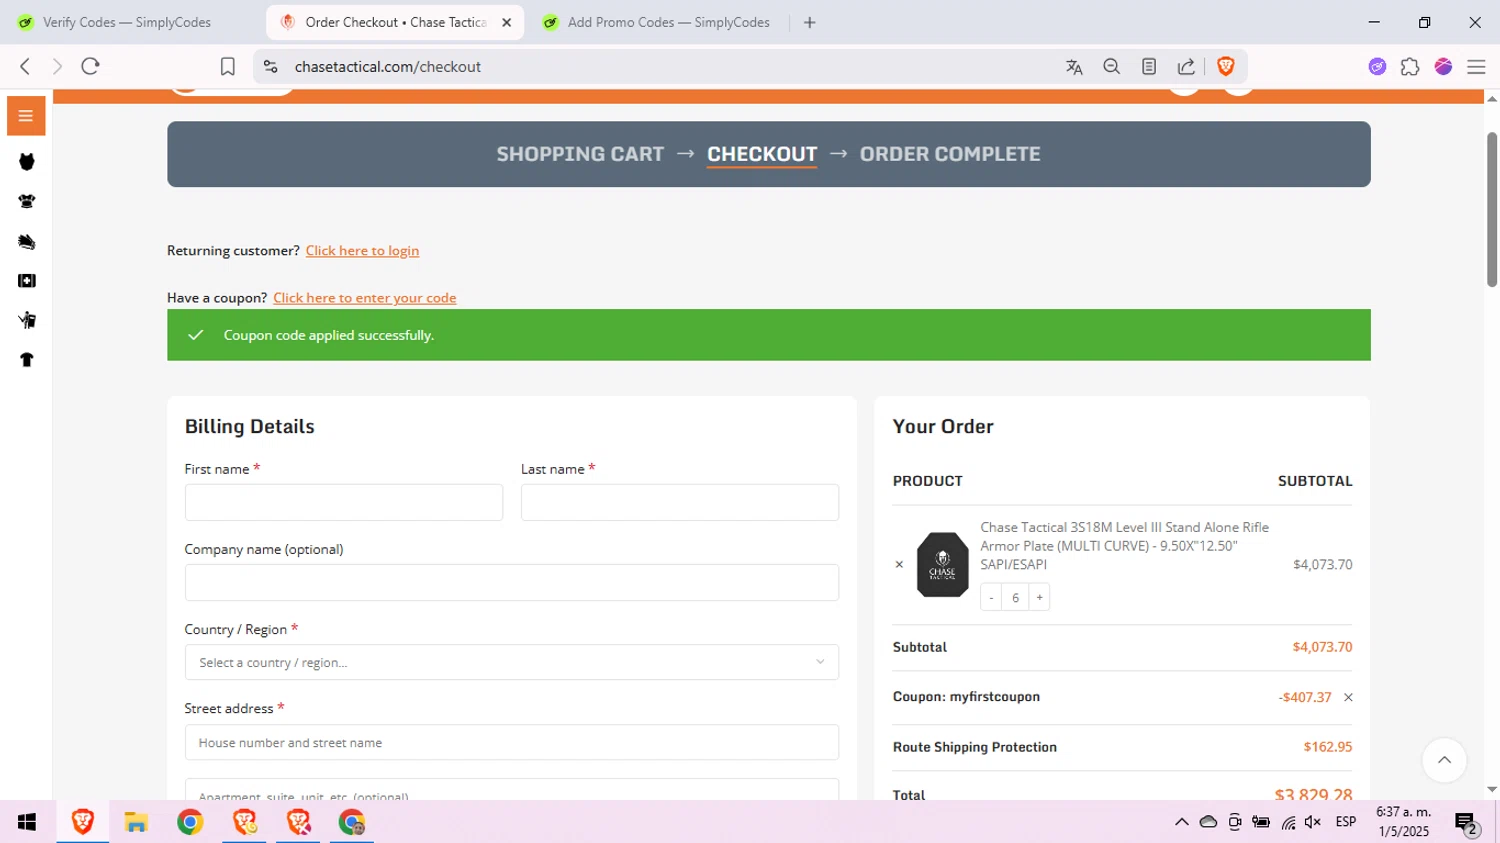The width and height of the screenshot is (1500, 843).
Task: Close the Order Checkout tab
Action: tap(507, 22)
